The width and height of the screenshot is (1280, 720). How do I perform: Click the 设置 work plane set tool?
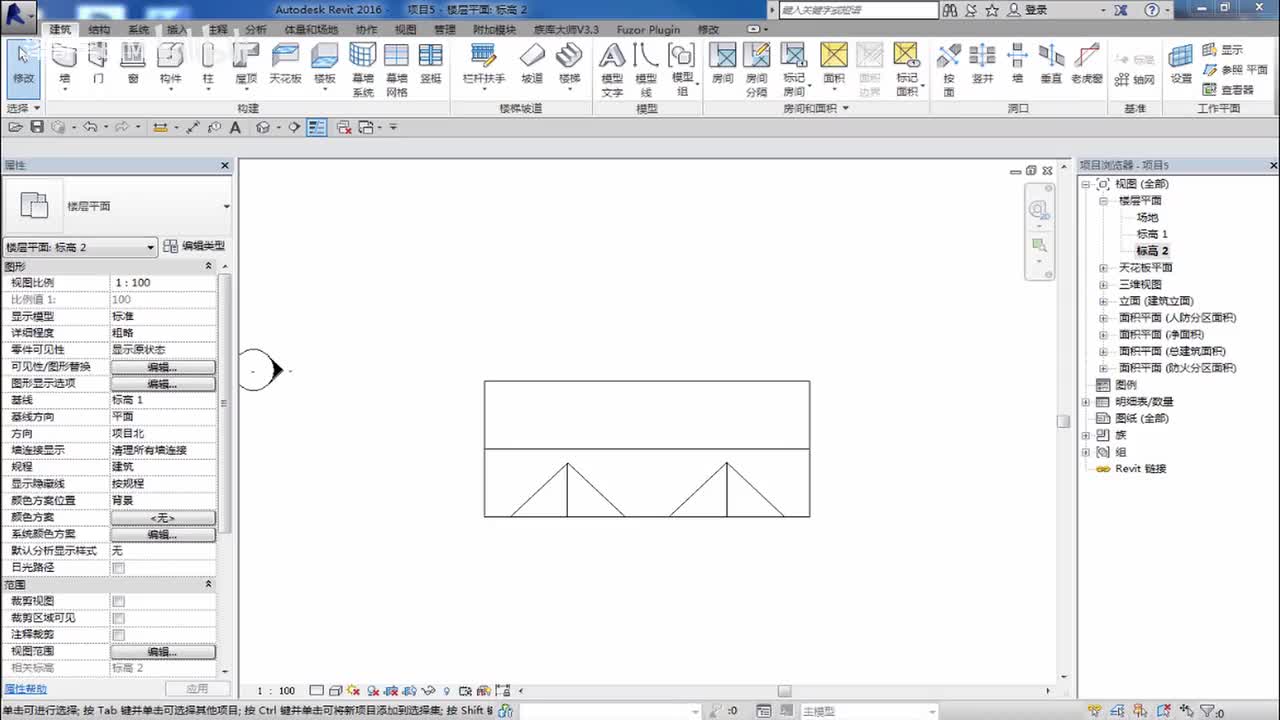(1182, 65)
